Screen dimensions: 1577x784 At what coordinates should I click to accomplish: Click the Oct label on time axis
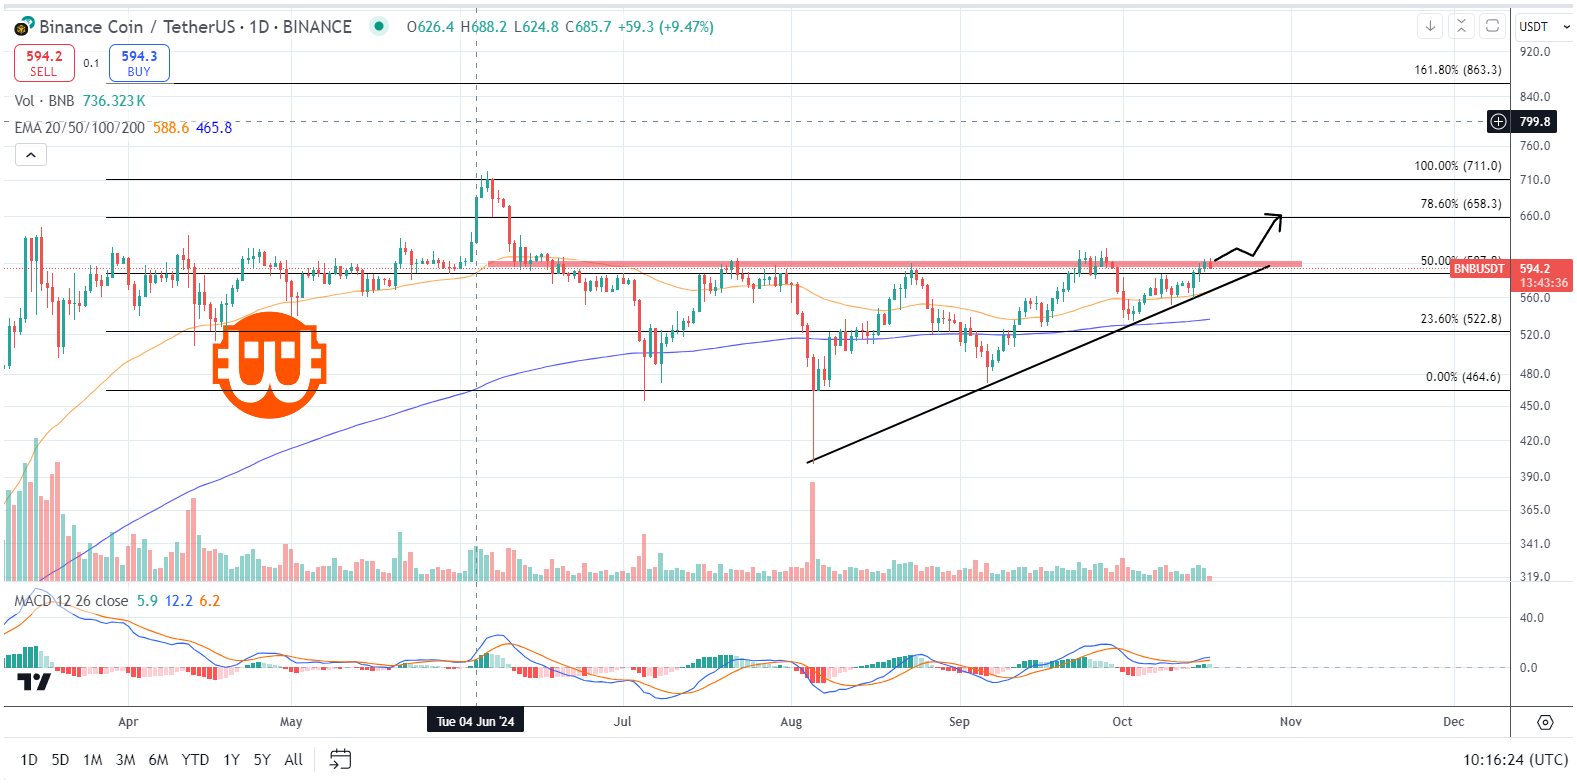[x=1122, y=722]
